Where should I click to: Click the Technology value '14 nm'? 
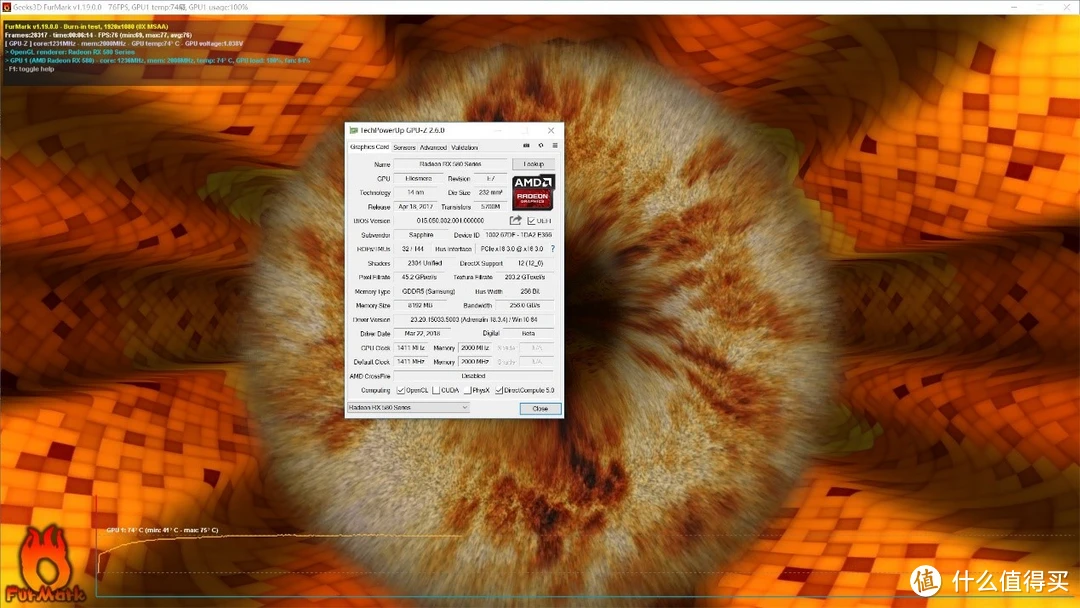click(415, 192)
